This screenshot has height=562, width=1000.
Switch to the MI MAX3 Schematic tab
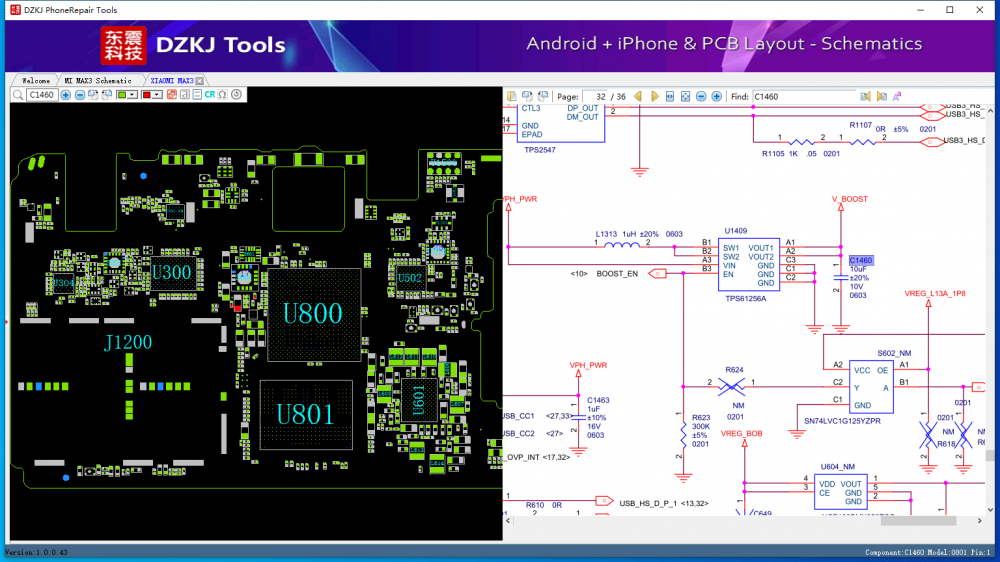coord(98,80)
